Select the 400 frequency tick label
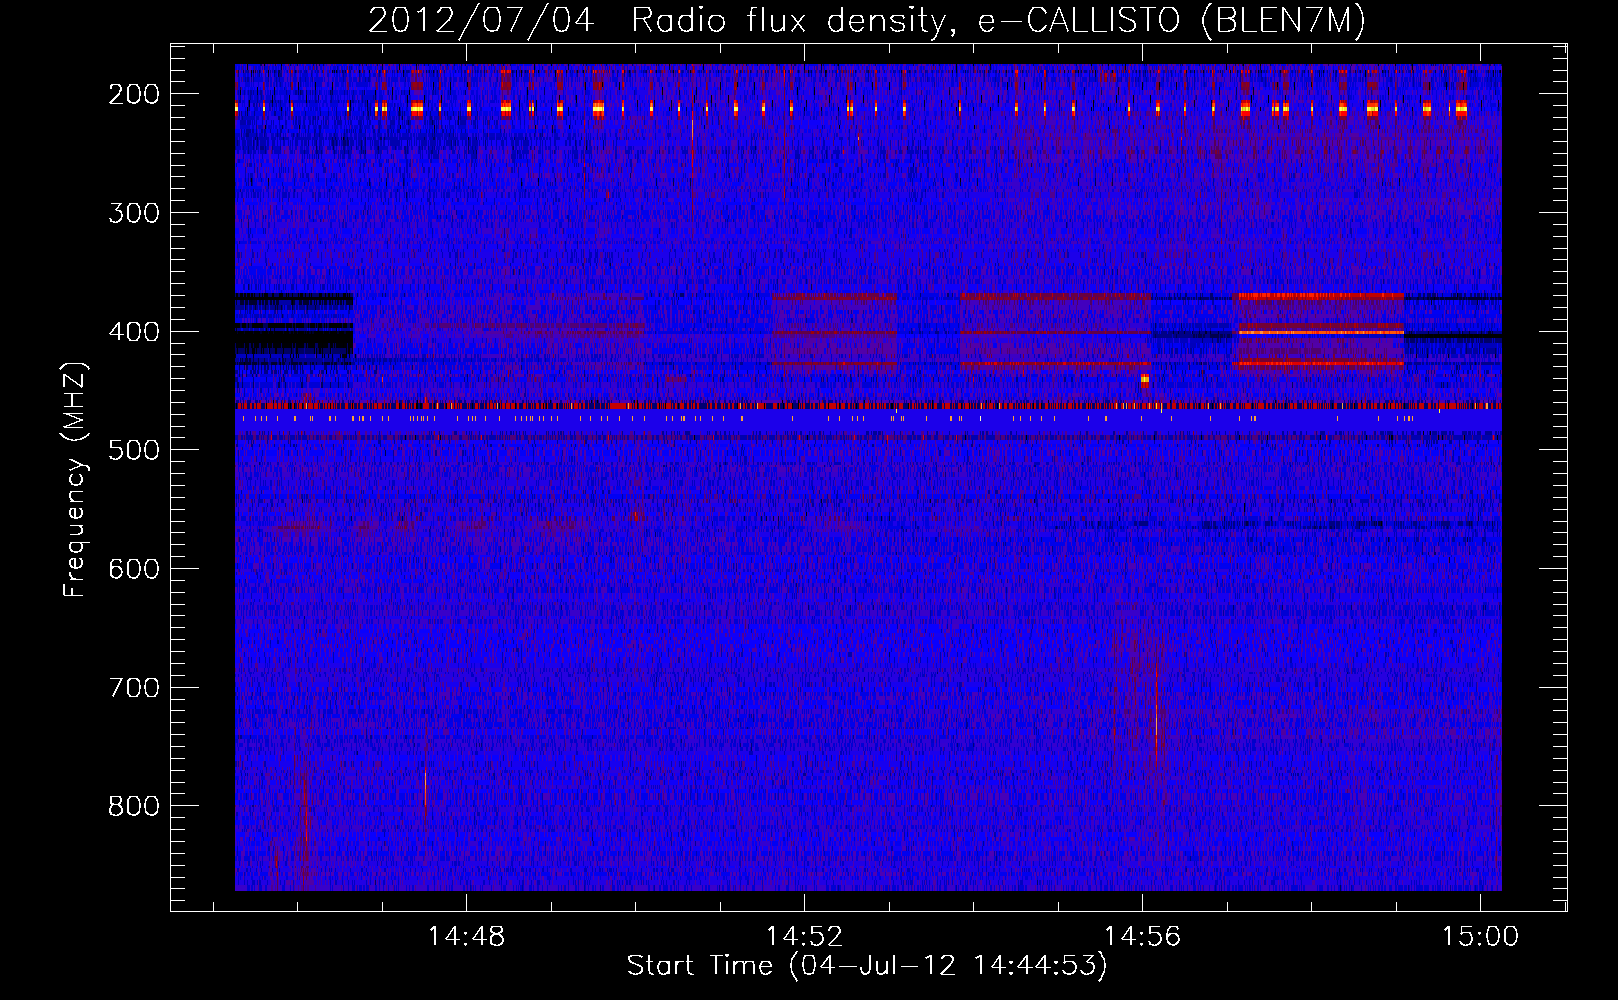The image size is (1618, 1000). (133, 332)
